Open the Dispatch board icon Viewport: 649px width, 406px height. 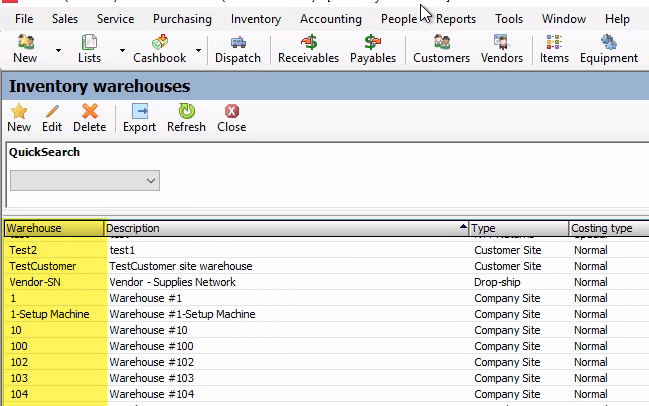(x=238, y=49)
